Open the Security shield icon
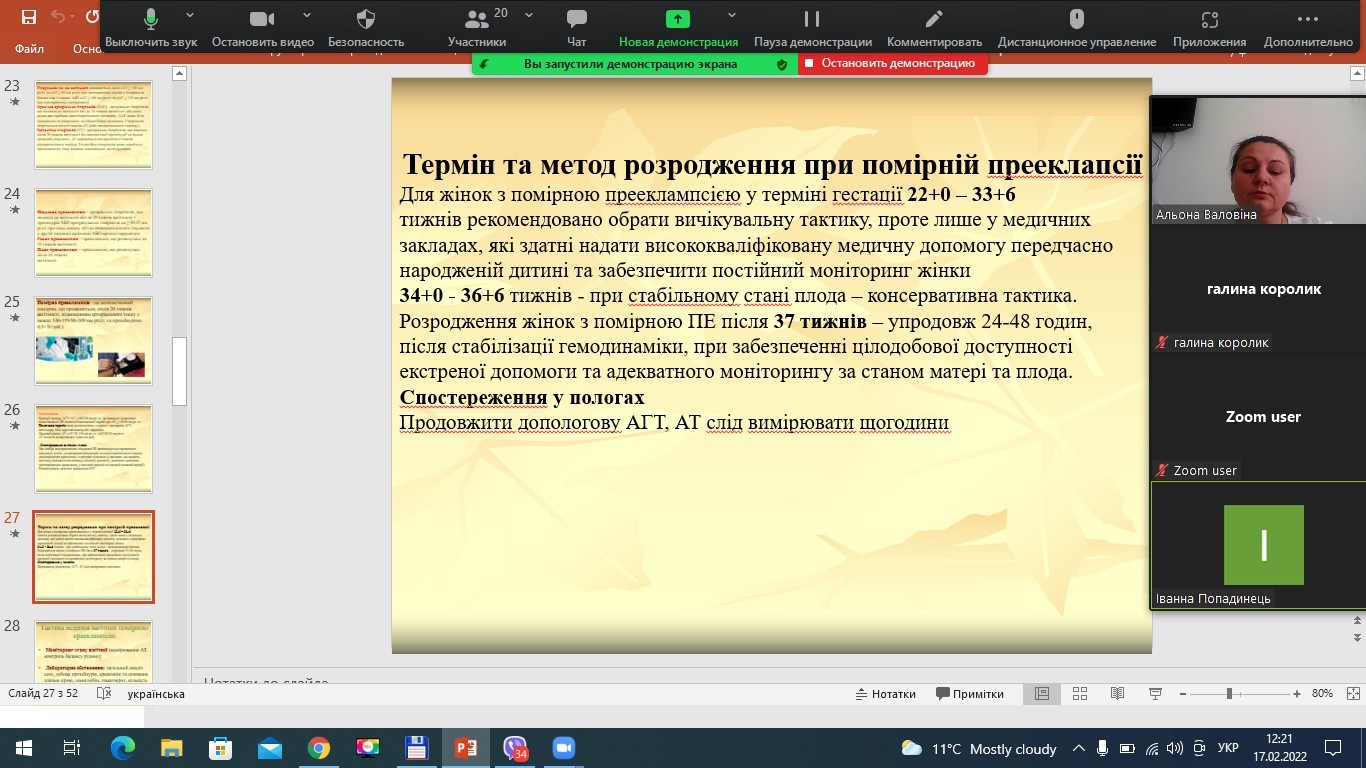Screen dimensions: 1366x768 366,20
